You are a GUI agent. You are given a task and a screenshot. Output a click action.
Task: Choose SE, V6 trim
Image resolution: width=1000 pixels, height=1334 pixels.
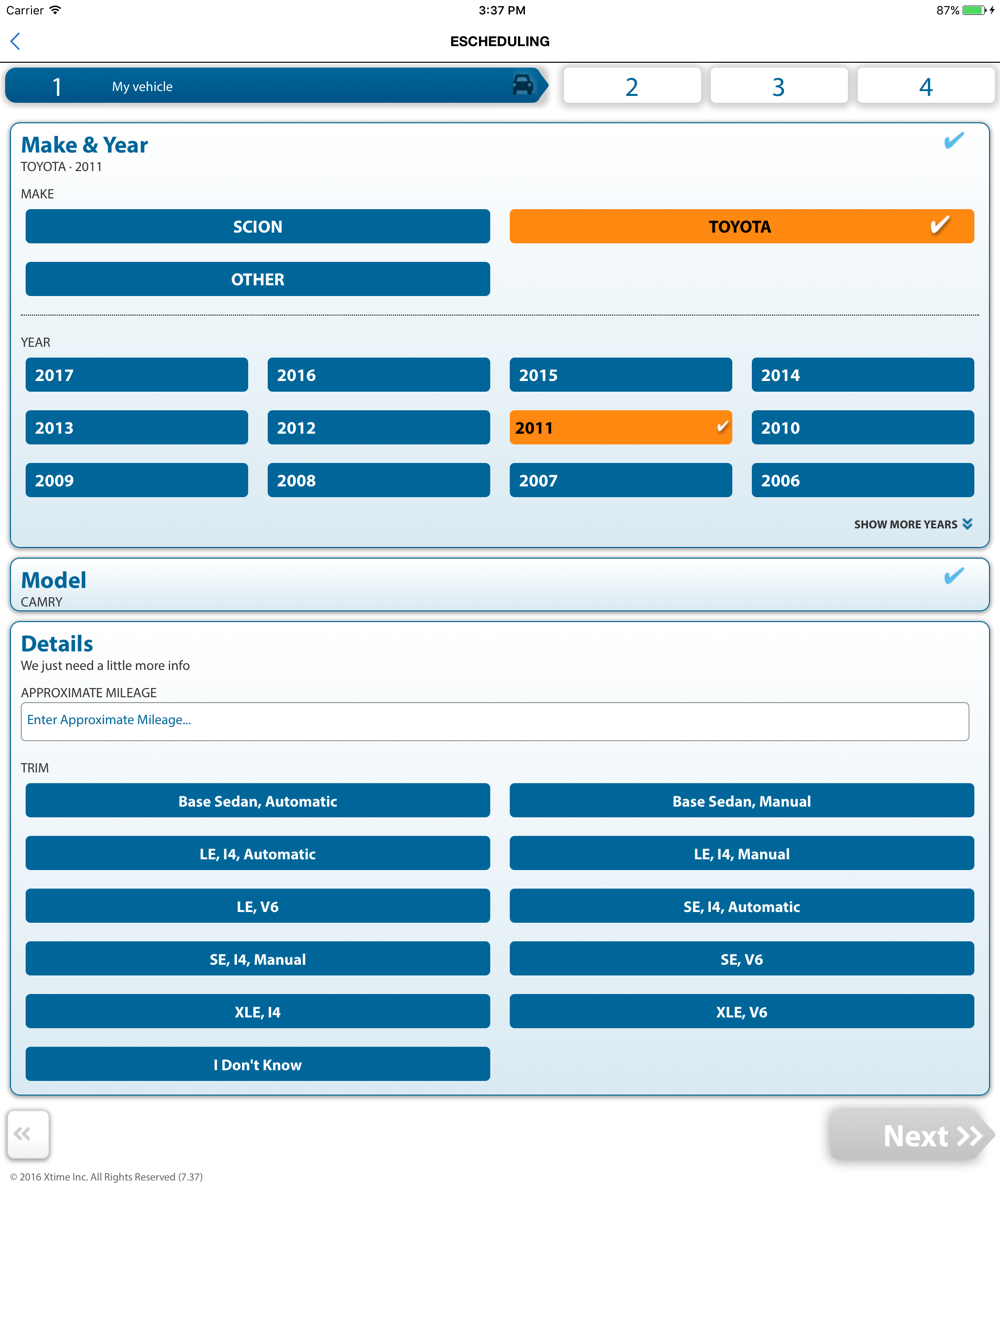coord(742,959)
